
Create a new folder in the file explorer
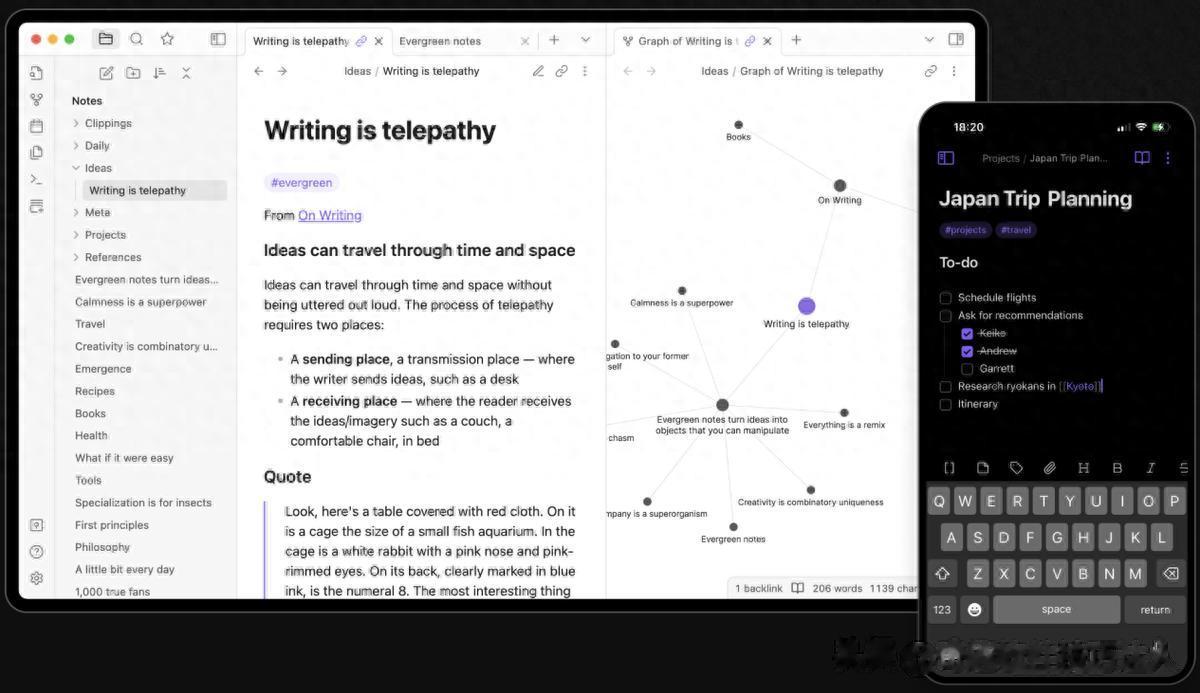pyautogui.click(x=133, y=73)
